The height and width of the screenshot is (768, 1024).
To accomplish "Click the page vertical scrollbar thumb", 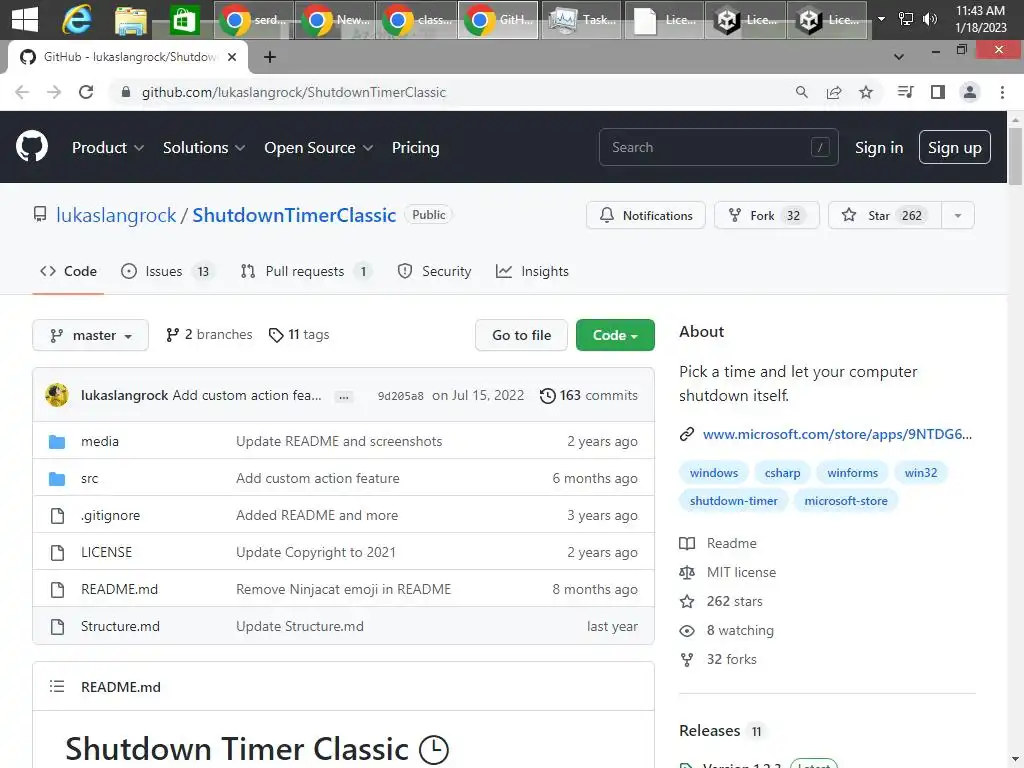I will (1015, 155).
